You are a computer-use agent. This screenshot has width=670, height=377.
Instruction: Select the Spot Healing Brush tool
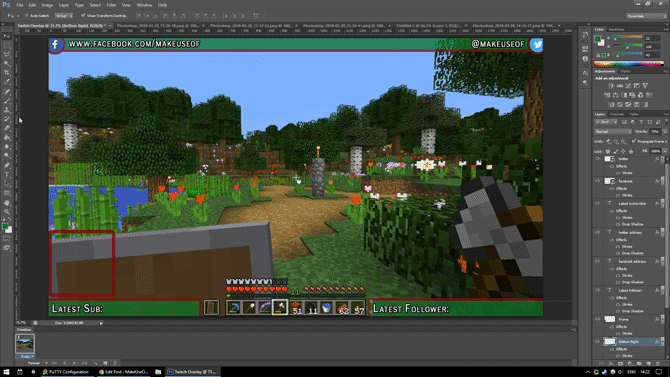pos(7,91)
